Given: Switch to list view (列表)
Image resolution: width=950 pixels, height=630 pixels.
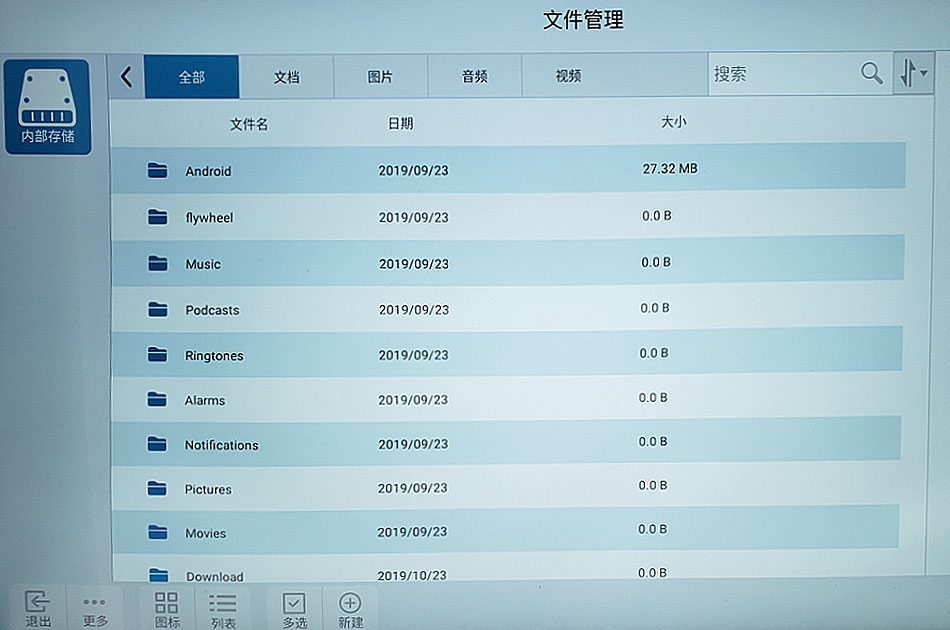Looking at the screenshot, I should coord(223,608).
